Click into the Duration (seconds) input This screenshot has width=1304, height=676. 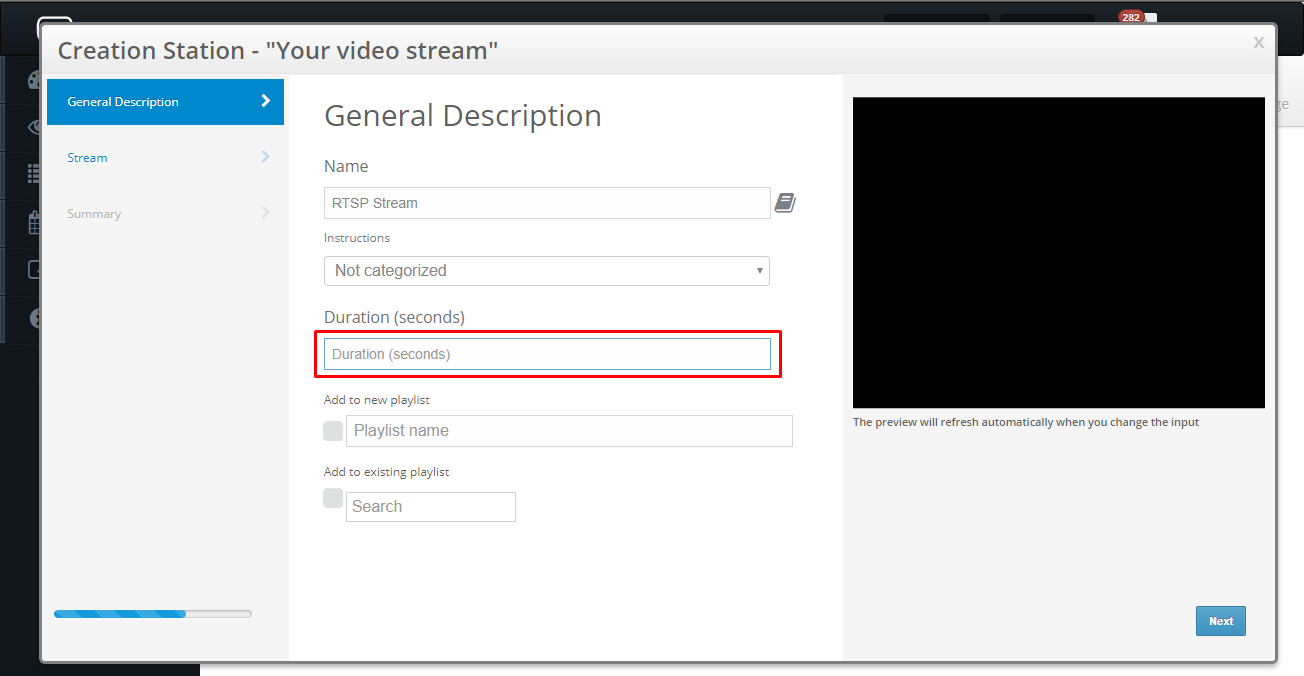(547, 354)
